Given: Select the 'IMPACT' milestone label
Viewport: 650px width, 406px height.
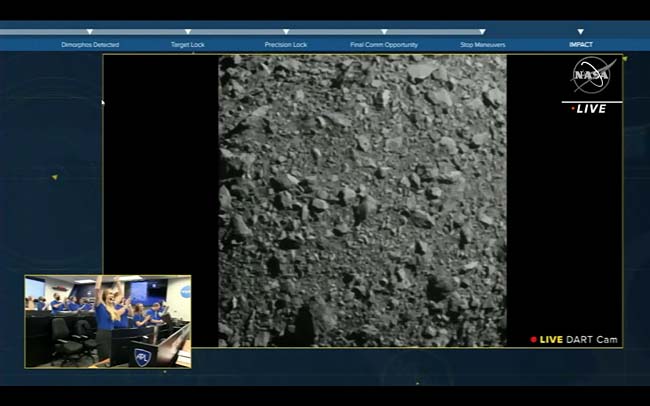Looking at the screenshot, I should (x=581, y=45).
